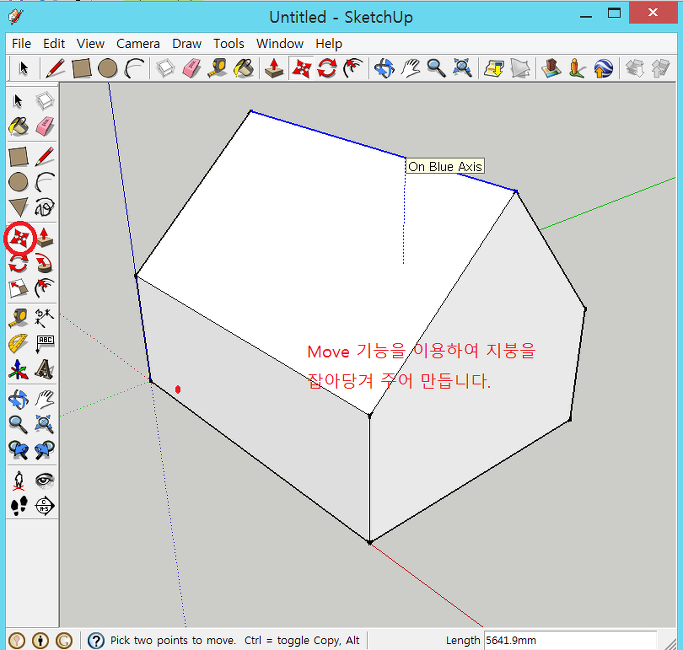This screenshot has width=683, height=650.
Task: Select the 3D Text tool
Action: (x=44, y=369)
